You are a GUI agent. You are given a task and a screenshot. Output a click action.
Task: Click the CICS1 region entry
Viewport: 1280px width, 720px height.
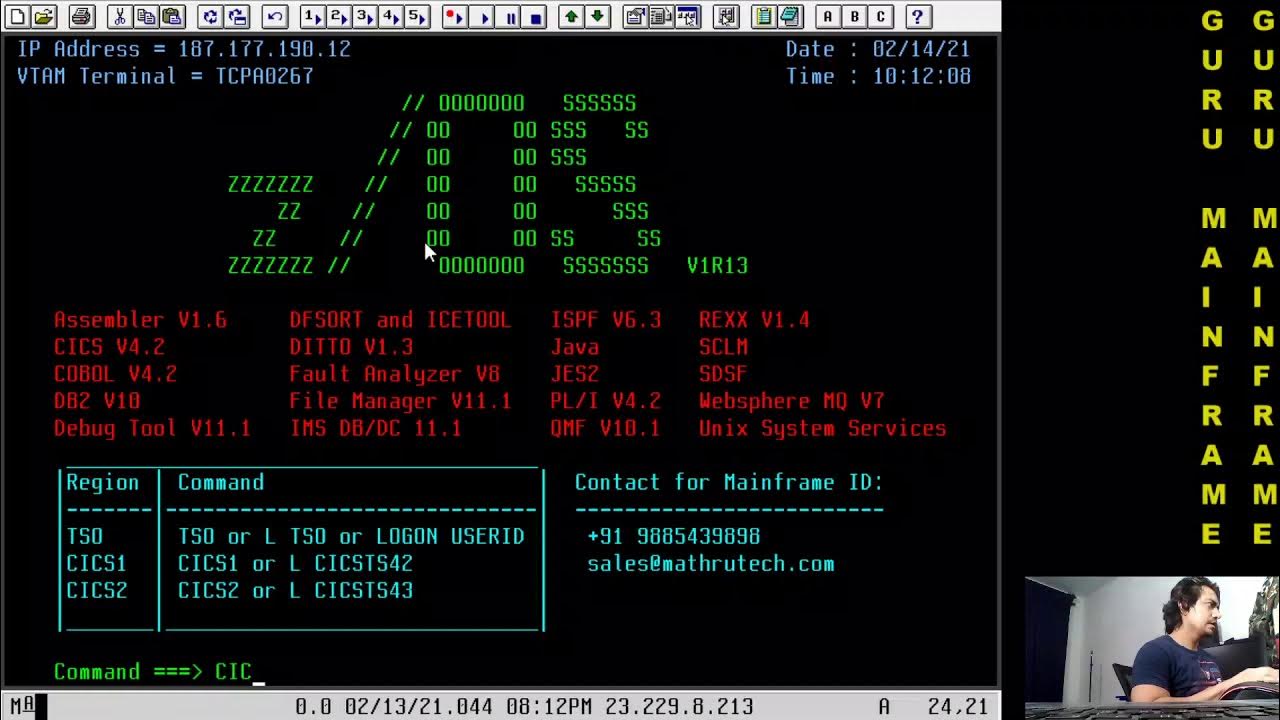point(97,564)
